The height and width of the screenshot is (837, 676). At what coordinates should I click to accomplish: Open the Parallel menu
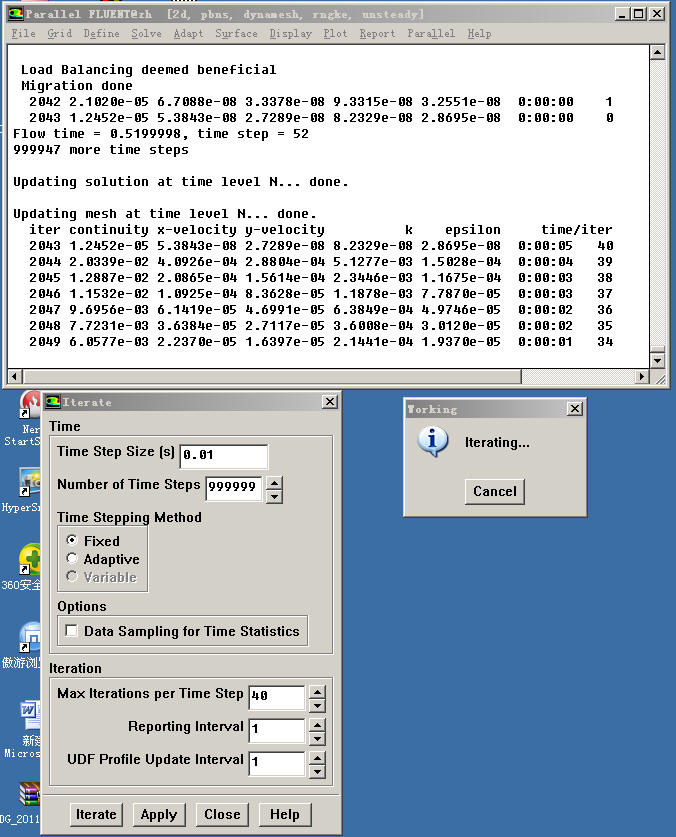[x=431, y=33]
